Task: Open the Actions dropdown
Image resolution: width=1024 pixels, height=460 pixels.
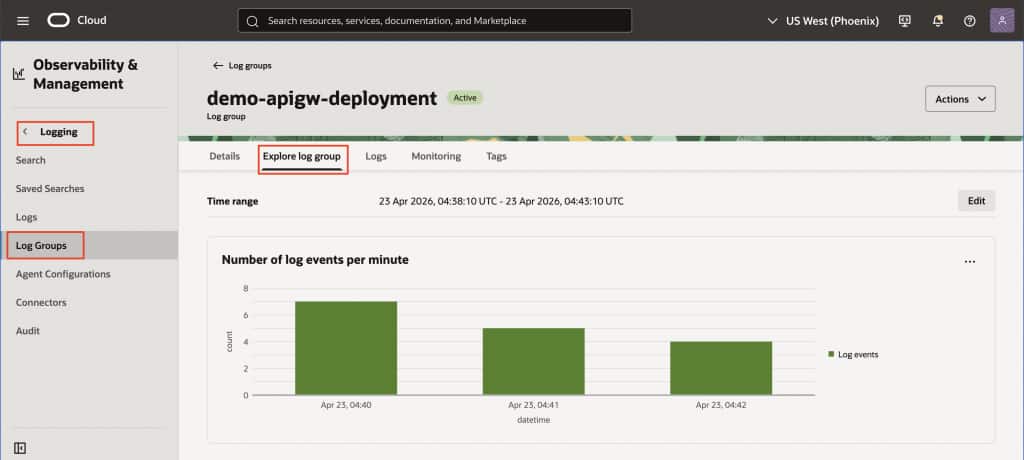Action: (x=960, y=99)
